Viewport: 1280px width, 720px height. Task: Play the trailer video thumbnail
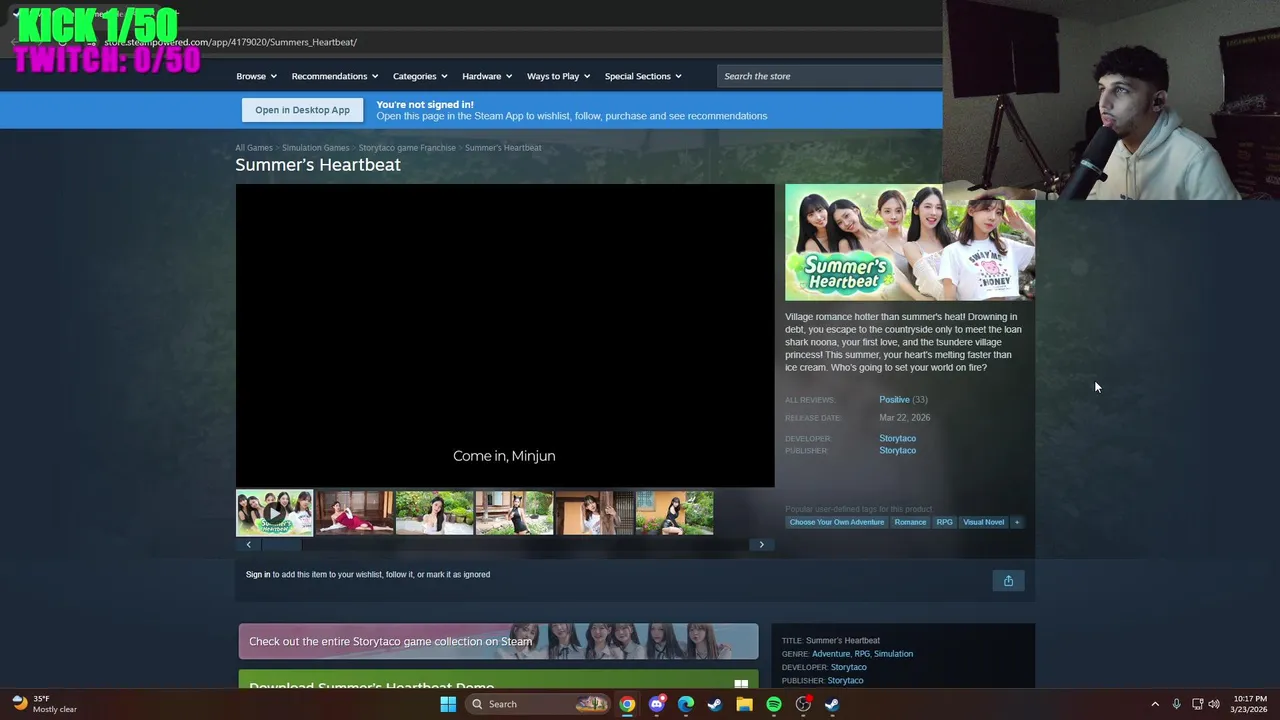(x=274, y=513)
